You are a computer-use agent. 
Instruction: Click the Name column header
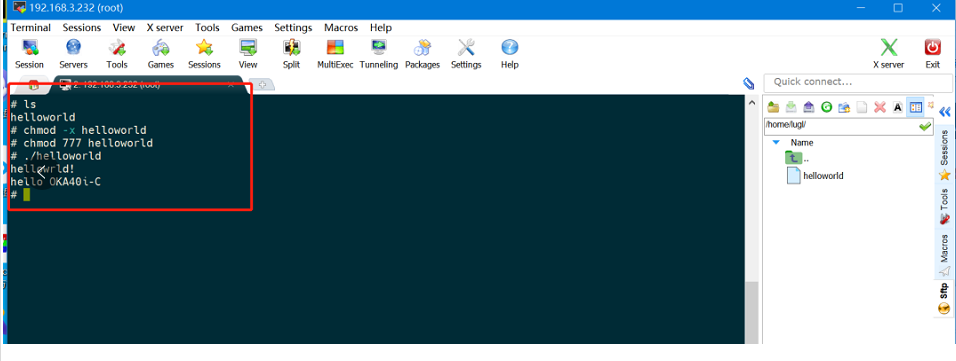coord(802,142)
